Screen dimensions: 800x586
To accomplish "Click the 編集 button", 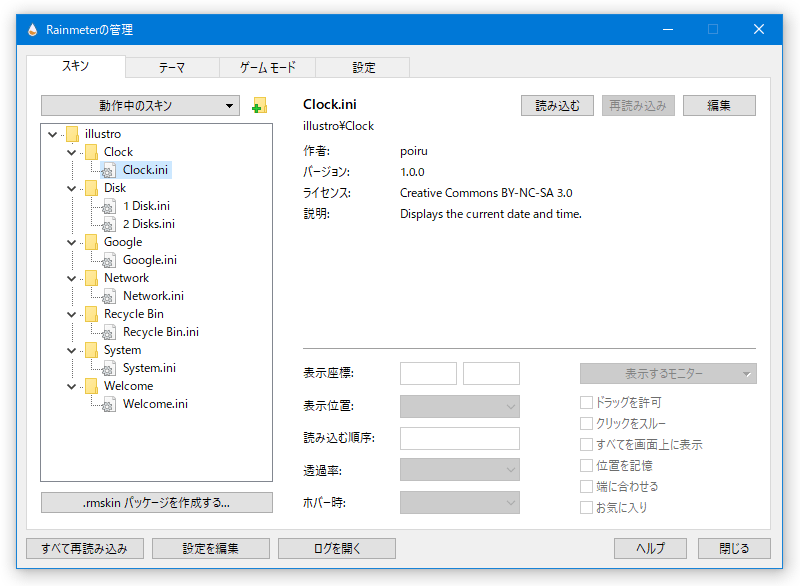I will point(719,106).
